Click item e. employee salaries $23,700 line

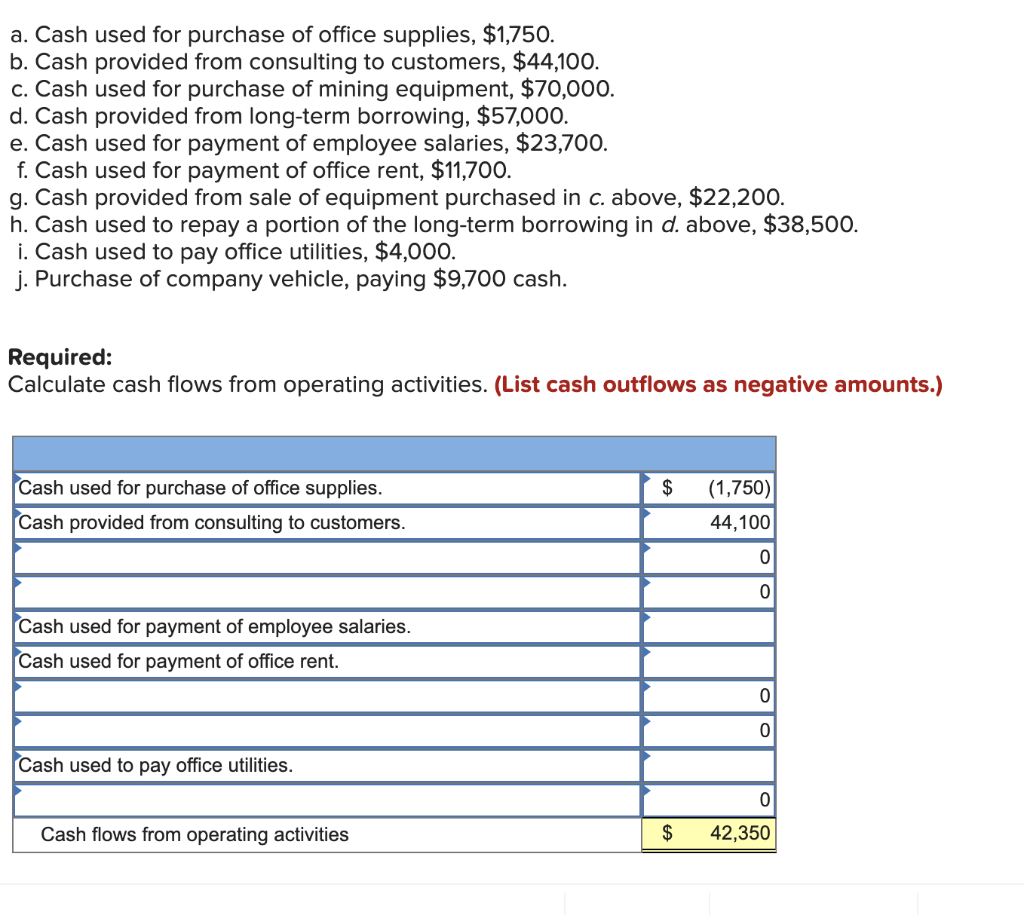click(x=309, y=143)
